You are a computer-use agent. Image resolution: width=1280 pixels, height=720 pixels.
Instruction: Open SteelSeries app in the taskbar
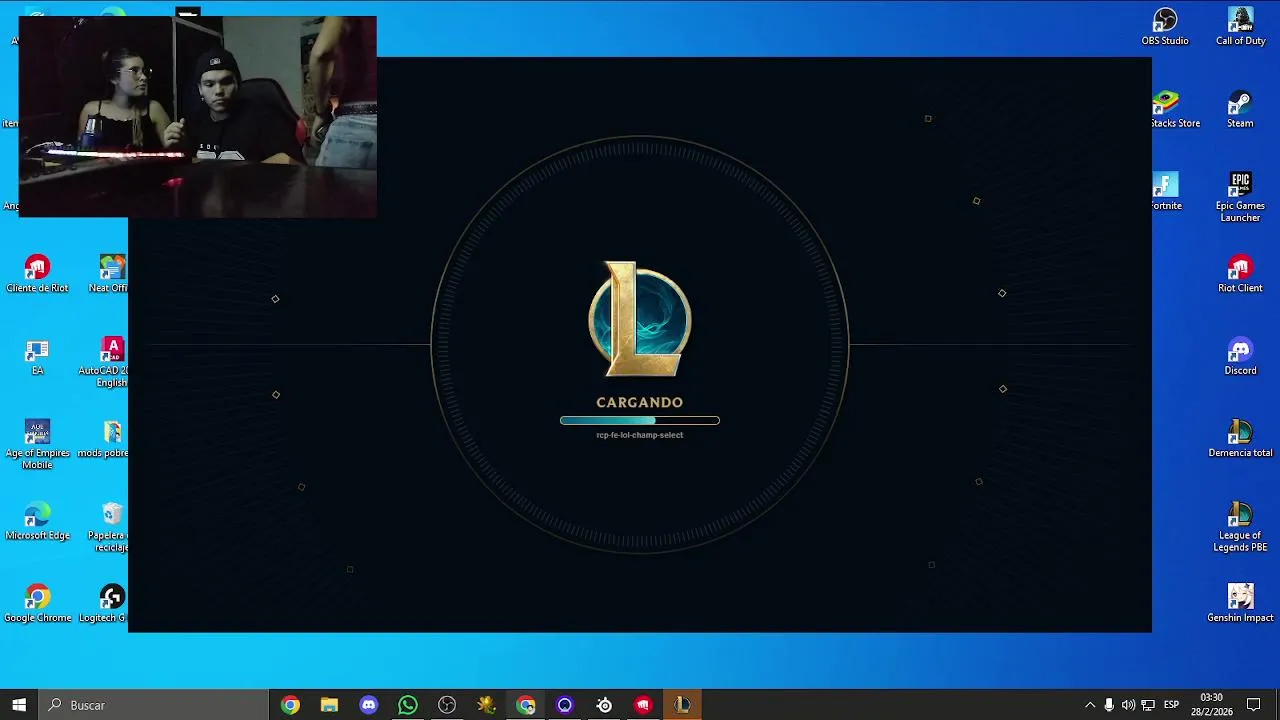(x=604, y=705)
